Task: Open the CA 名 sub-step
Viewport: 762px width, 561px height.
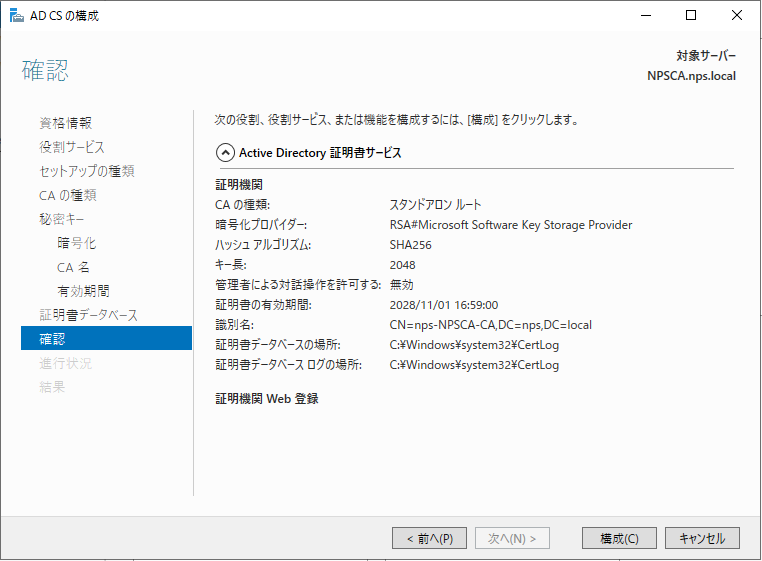Action: click(x=73, y=267)
